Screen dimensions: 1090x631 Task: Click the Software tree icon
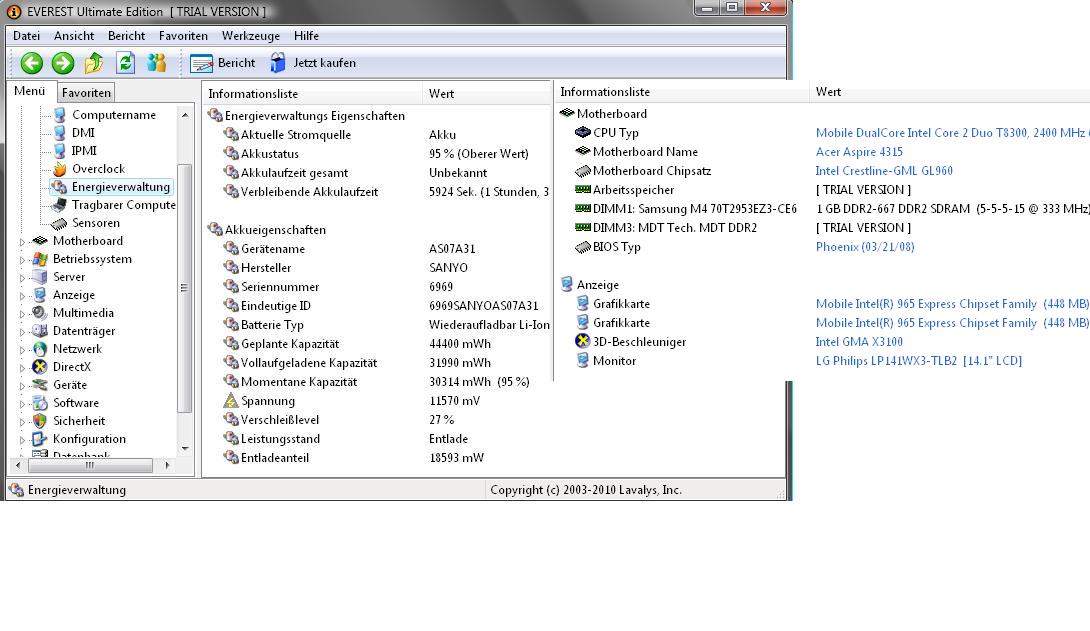click(x=40, y=403)
